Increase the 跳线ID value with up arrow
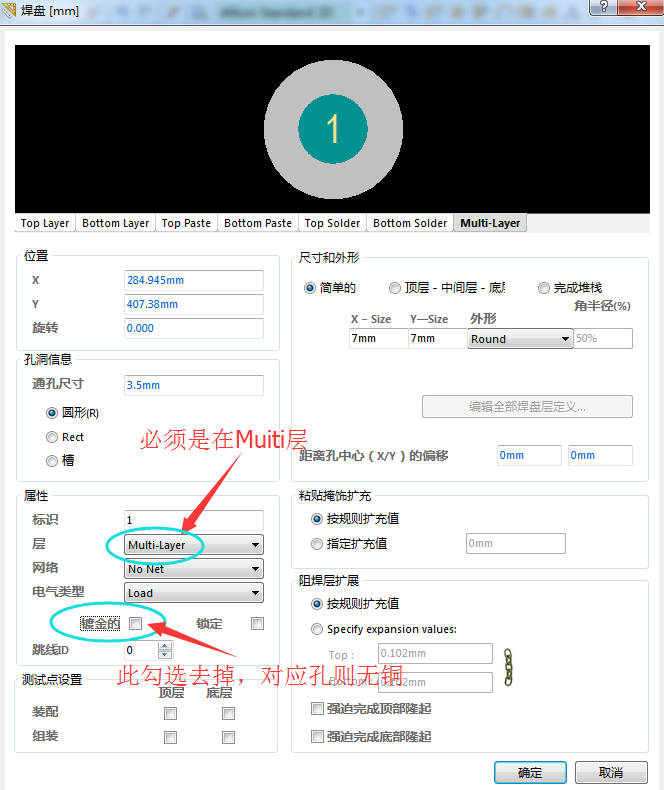The image size is (664, 790). [165, 645]
